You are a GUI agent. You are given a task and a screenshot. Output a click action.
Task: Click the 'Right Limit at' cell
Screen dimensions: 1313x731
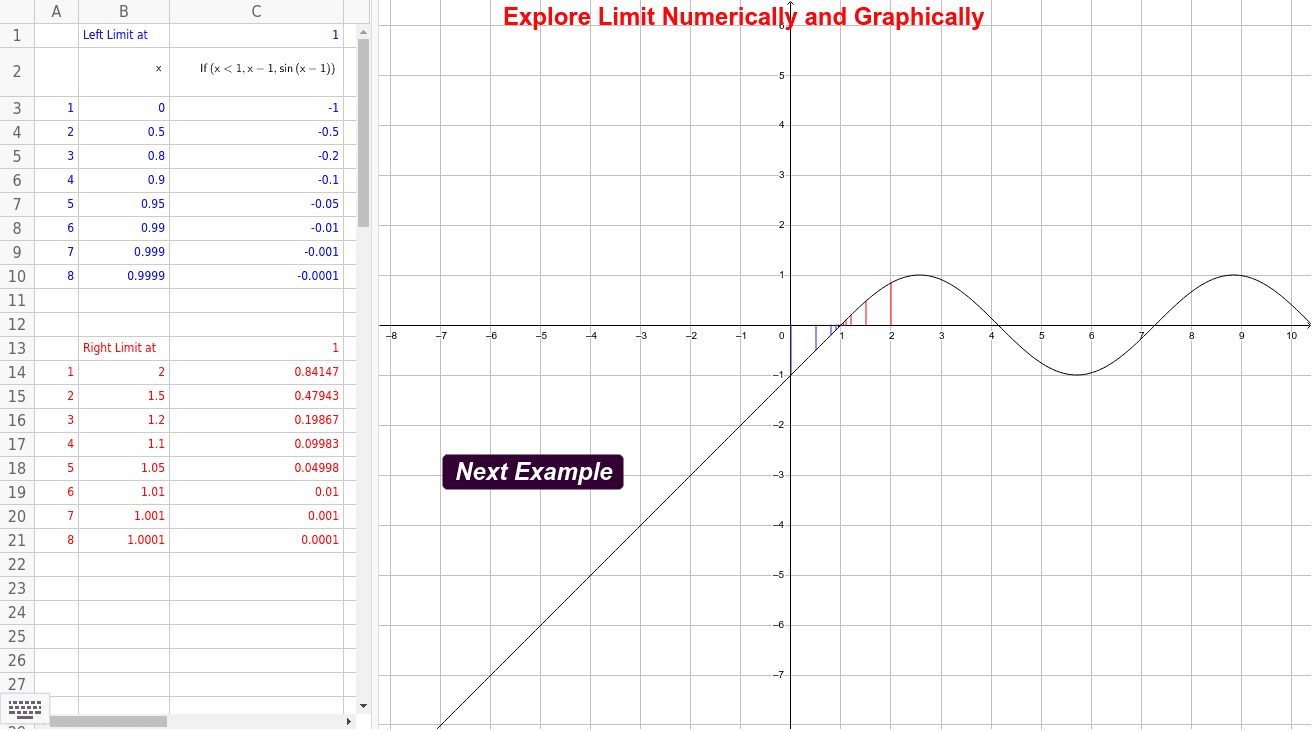click(x=124, y=348)
